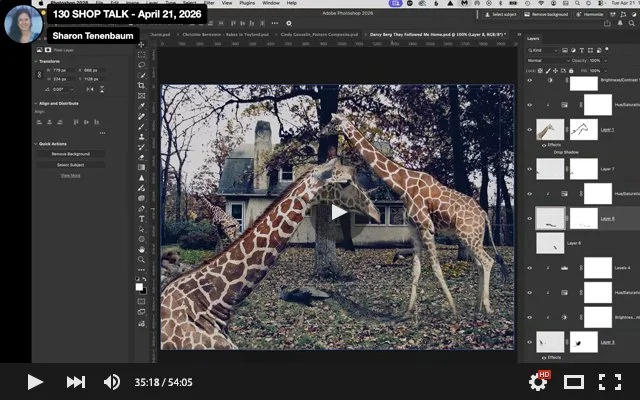The image size is (640, 400).
Task: Select the Pen tool
Action: point(142,209)
